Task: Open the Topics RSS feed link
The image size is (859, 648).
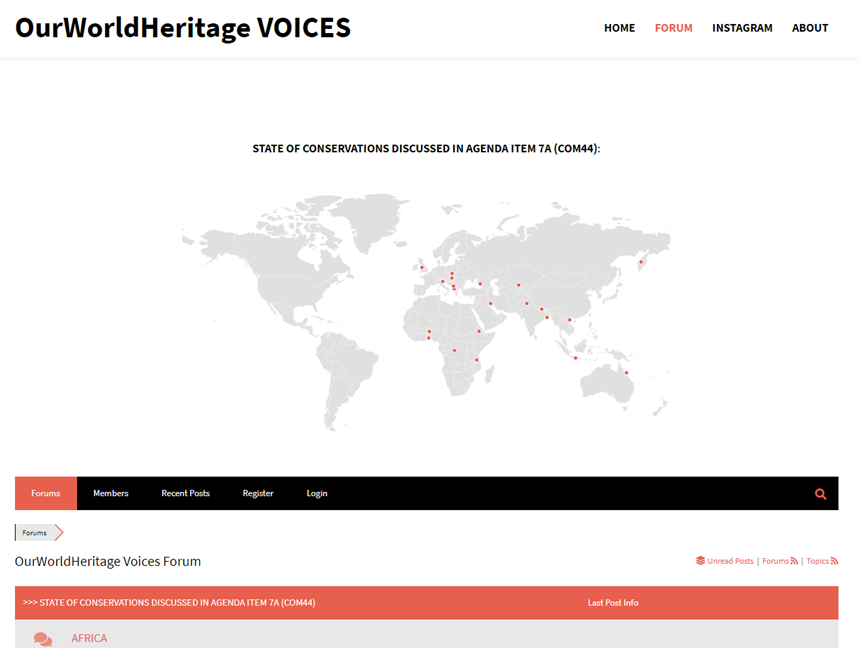Action: coord(817,561)
